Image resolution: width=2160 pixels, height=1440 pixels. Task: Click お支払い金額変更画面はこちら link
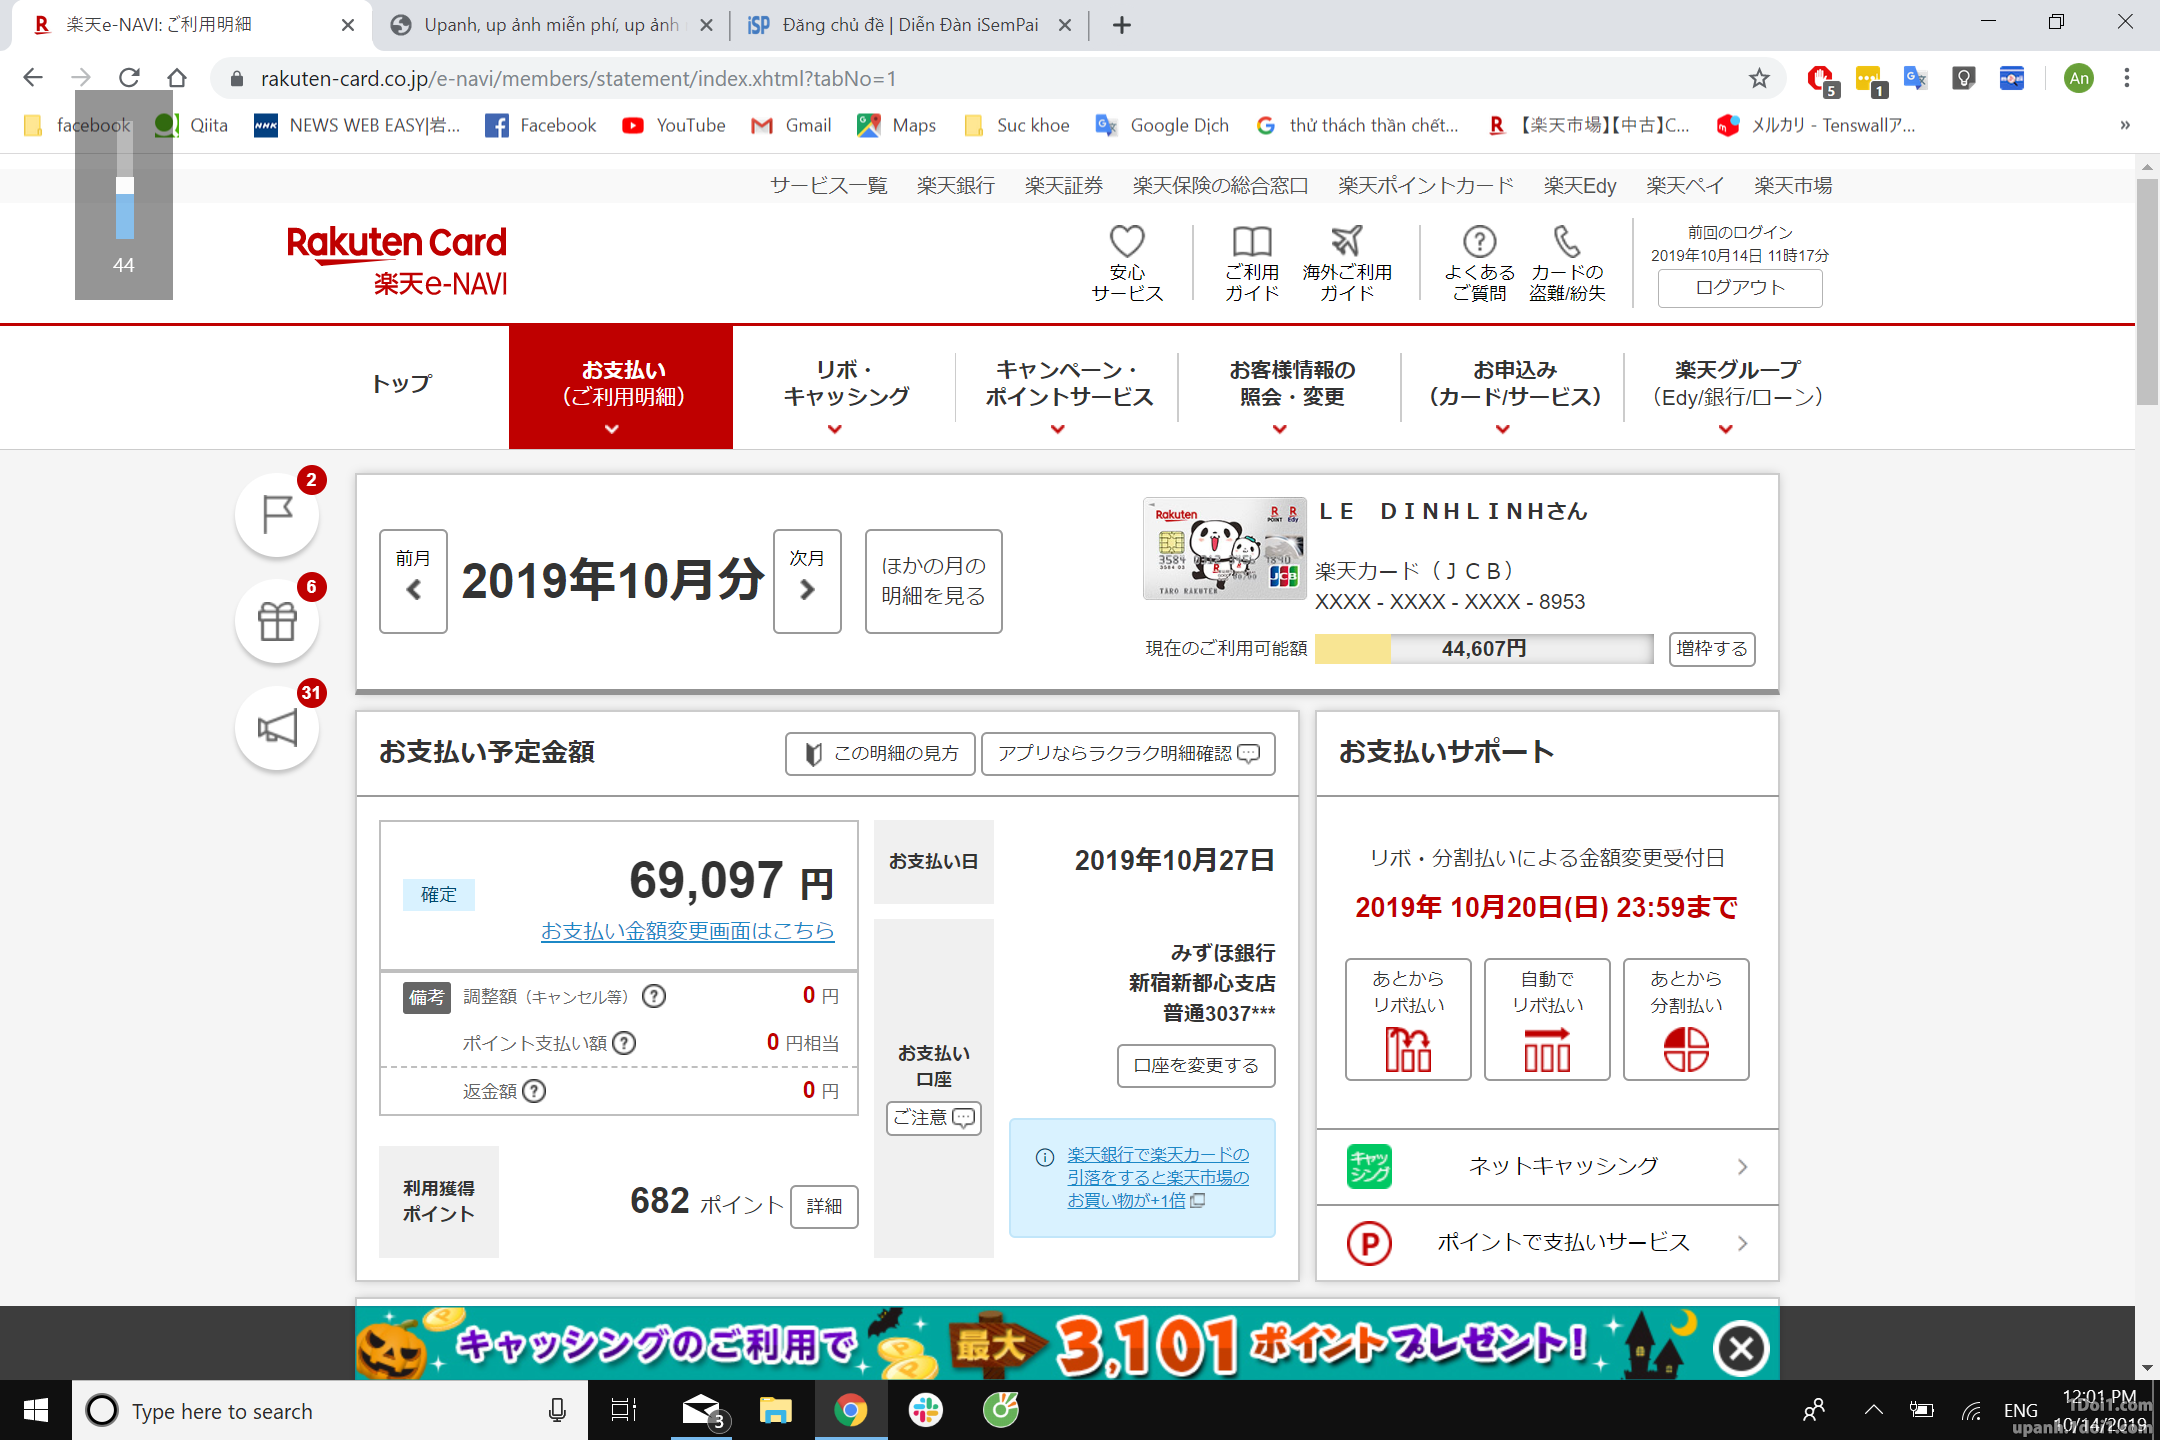(x=688, y=930)
